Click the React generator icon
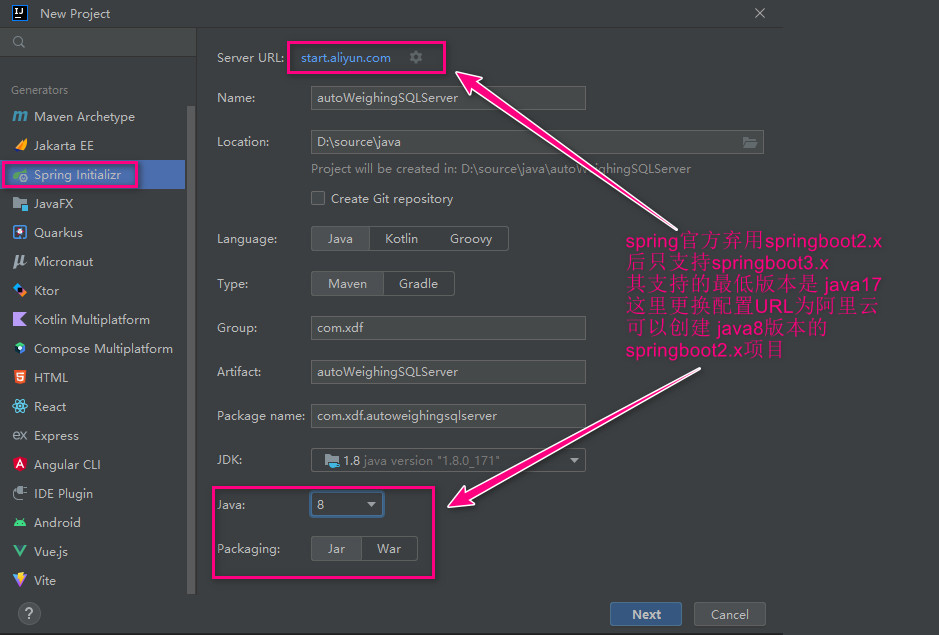 [20, 406]
